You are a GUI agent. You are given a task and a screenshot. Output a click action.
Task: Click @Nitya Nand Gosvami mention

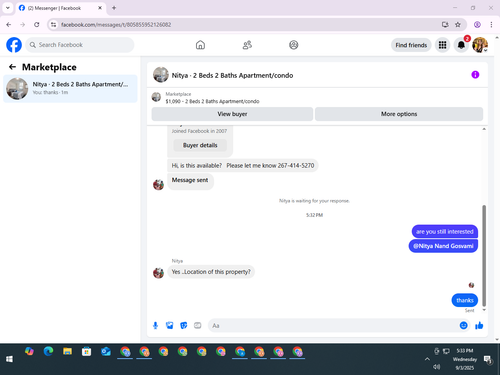[x=443, y=246]
